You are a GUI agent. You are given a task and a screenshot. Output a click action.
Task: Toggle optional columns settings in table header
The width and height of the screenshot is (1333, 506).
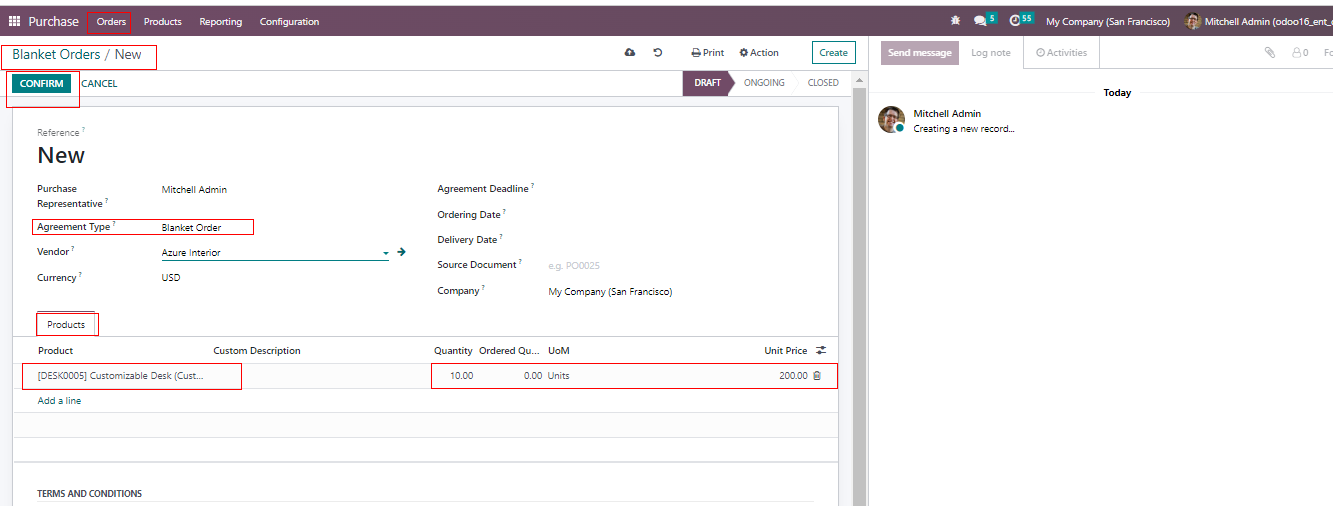pyautogui.click(x=821, y=351)
